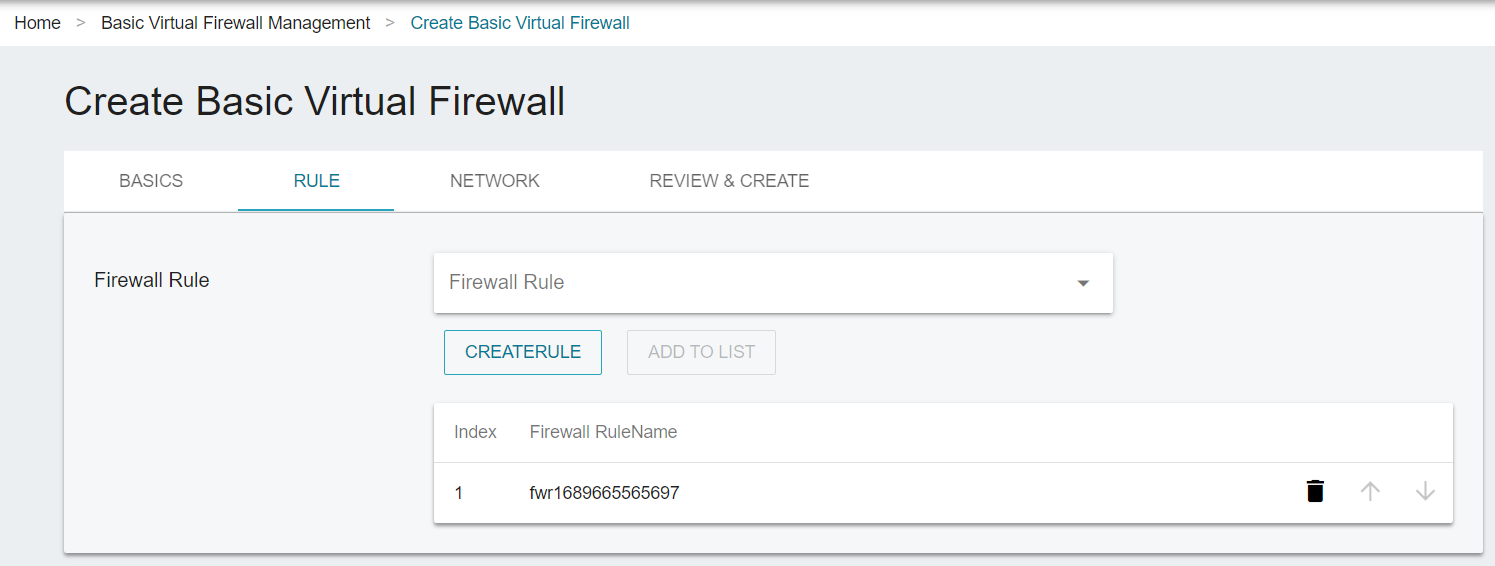Viewport: 1495px width, 566px height.
Task: Open Basic Virtual Firewall Management breadcrumb
Action: pos(236,23)
